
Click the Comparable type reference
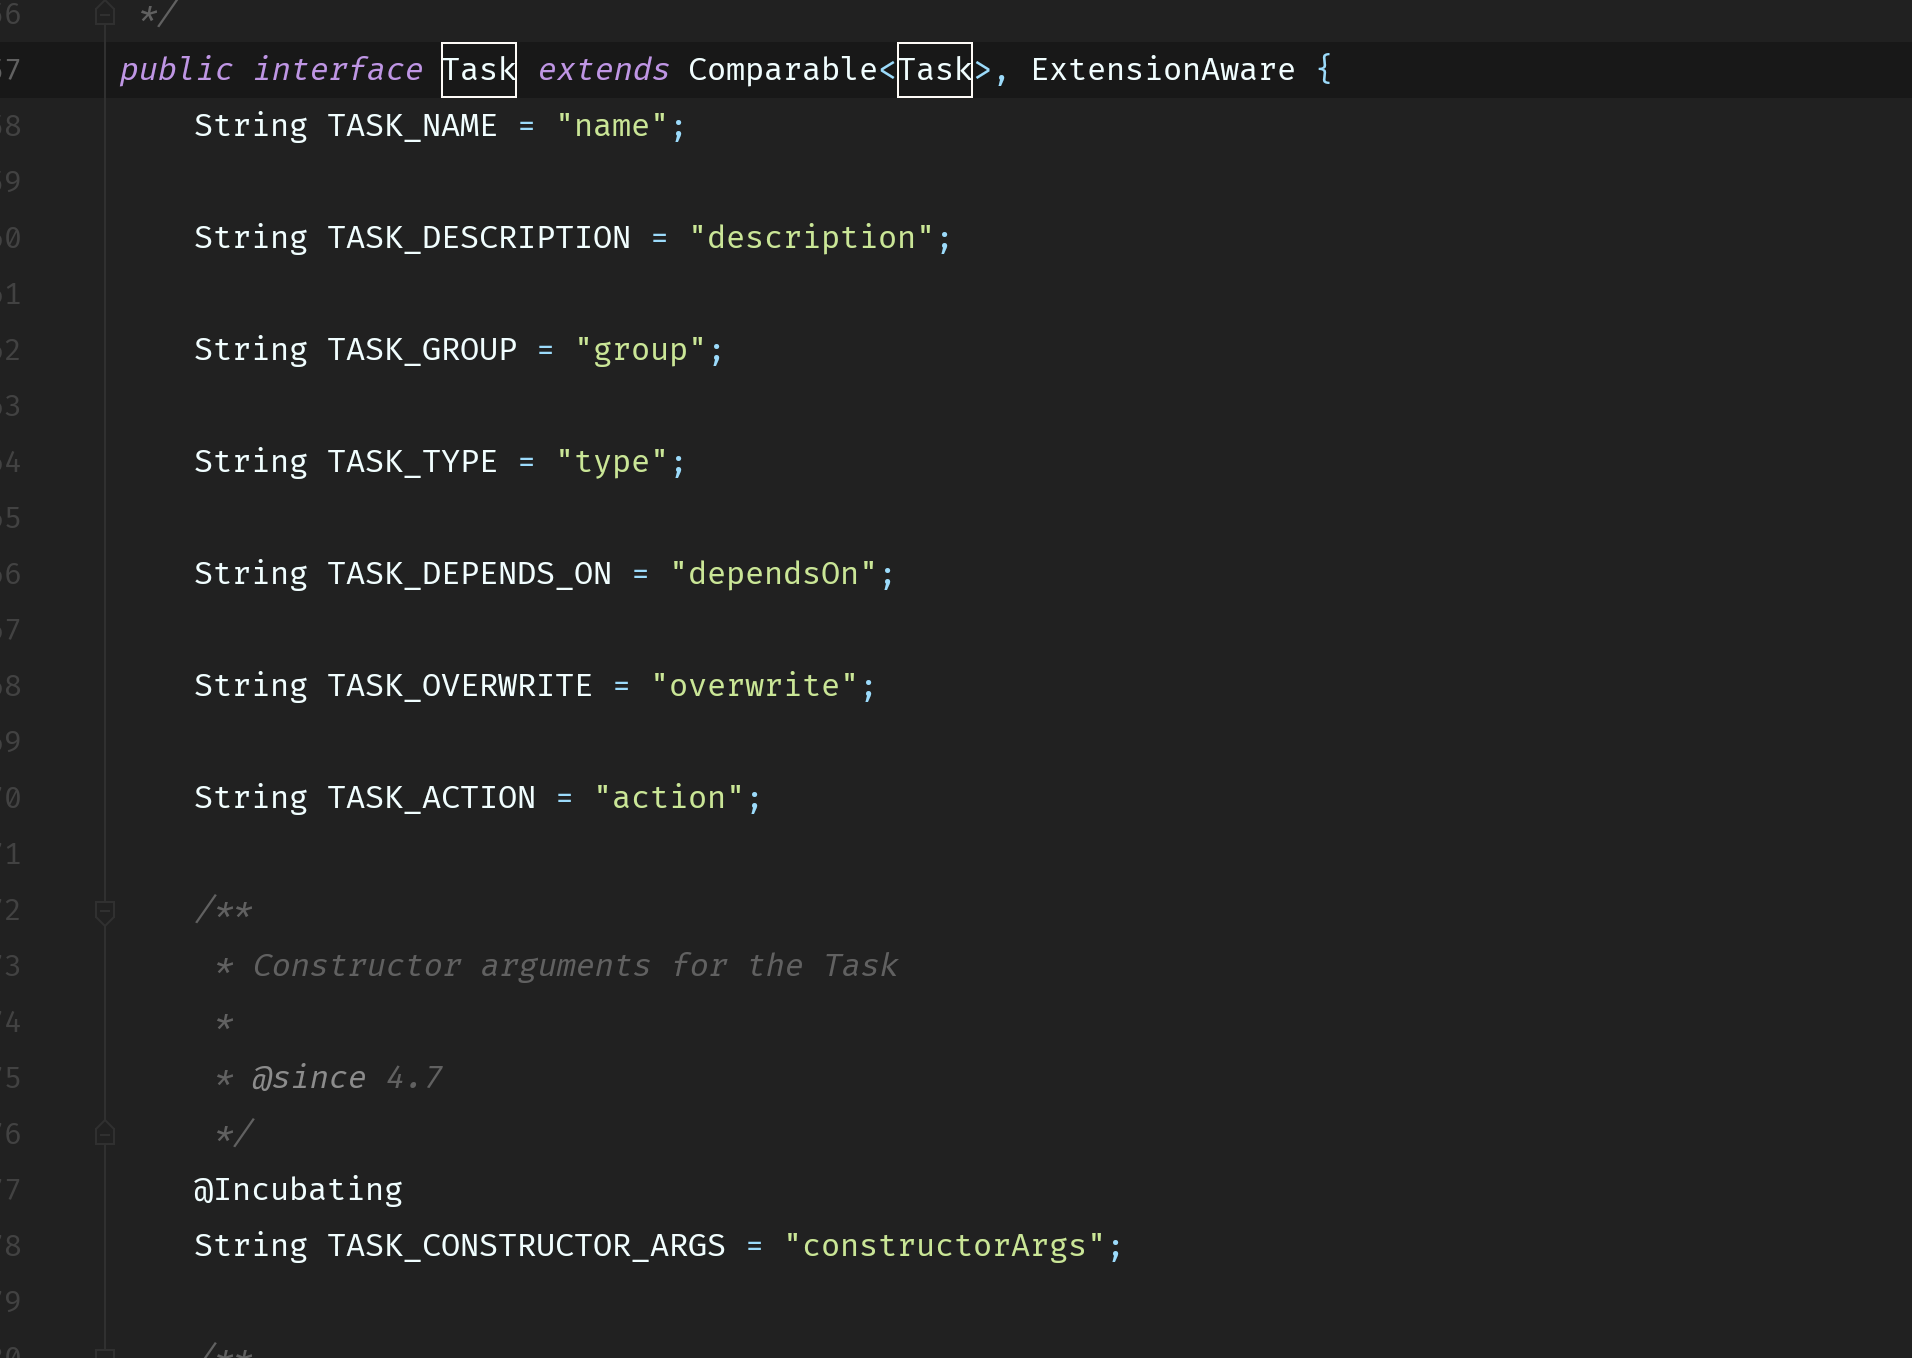tap(783, 70)
